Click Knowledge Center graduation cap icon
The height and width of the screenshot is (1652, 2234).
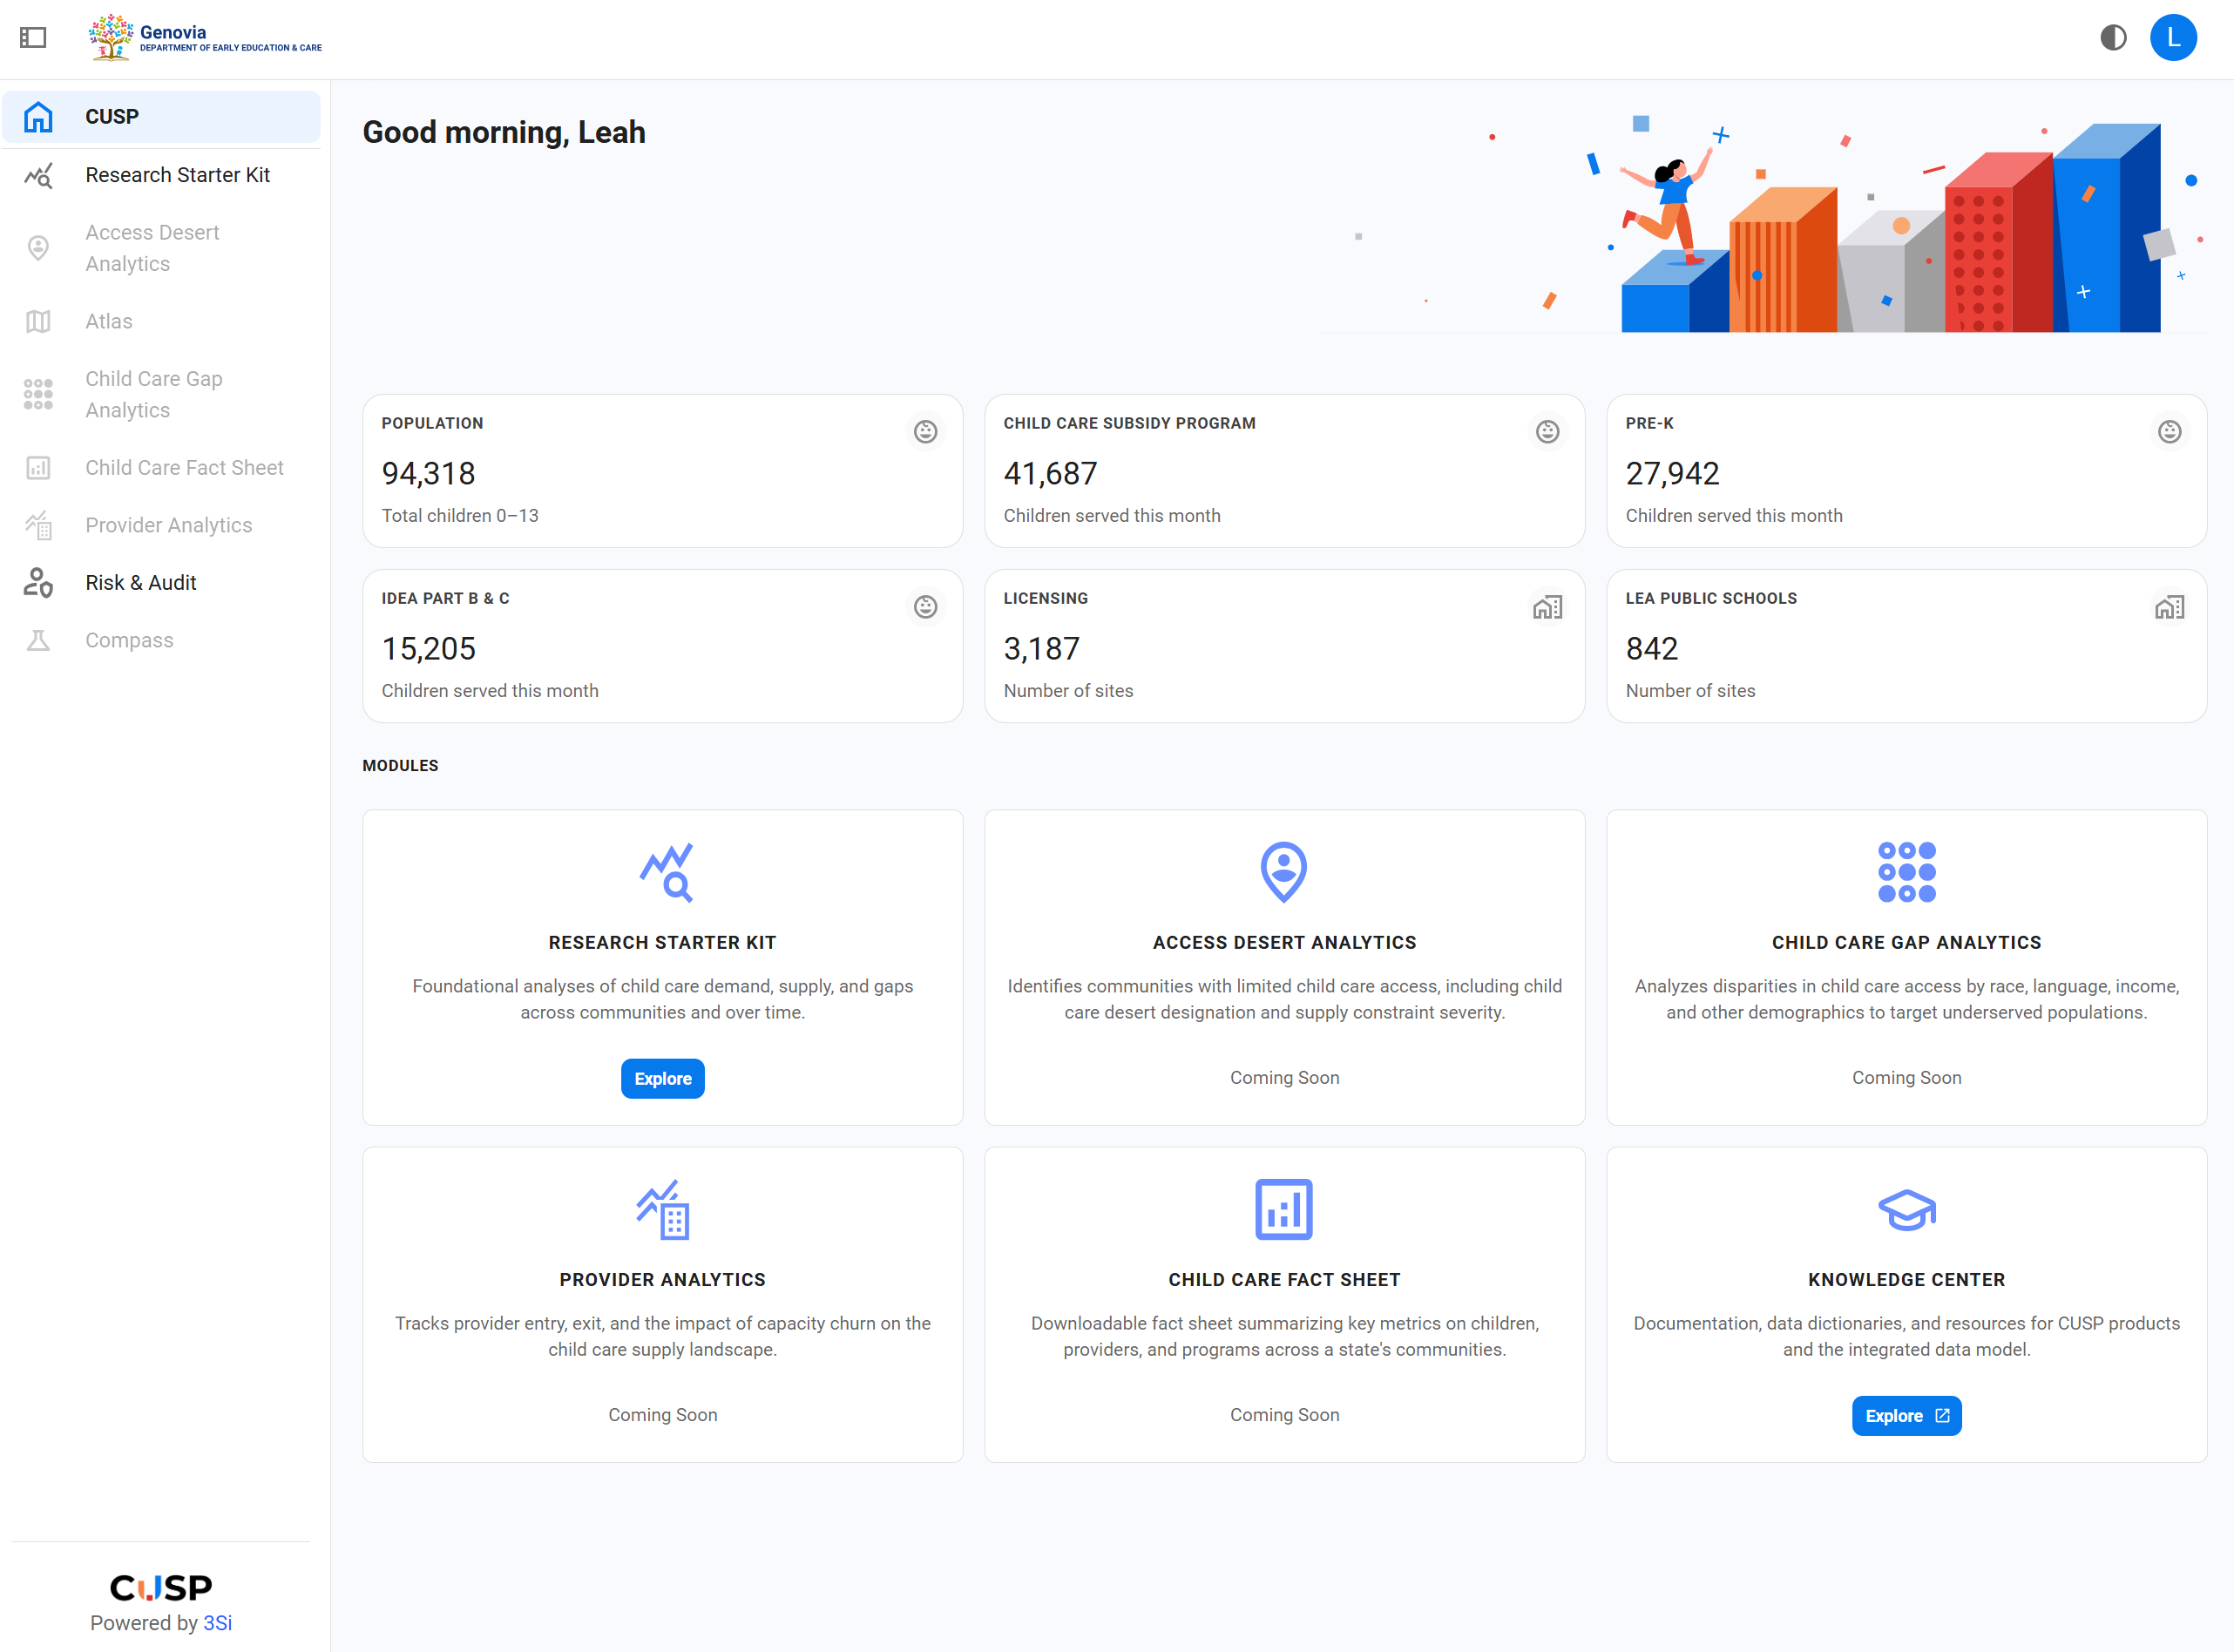click(x=1907, y=1211)
